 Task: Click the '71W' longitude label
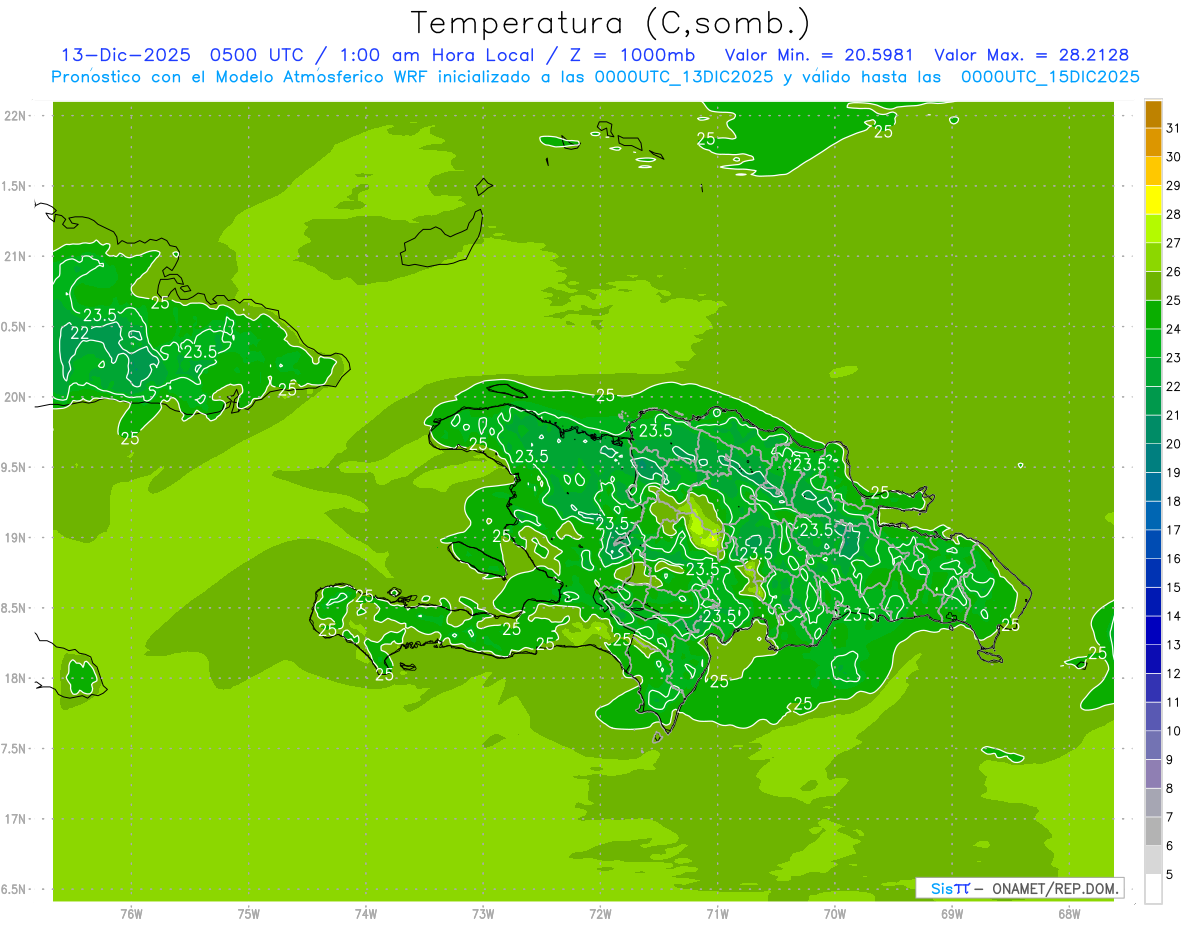point(717,913)
